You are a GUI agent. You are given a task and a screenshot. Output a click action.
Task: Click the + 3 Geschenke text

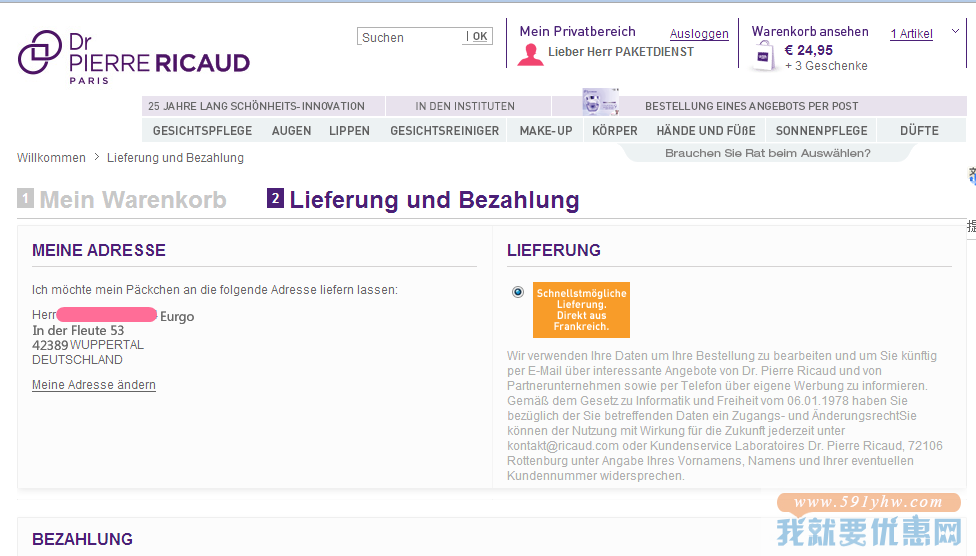pyautogui.click(x=826, y=66)
